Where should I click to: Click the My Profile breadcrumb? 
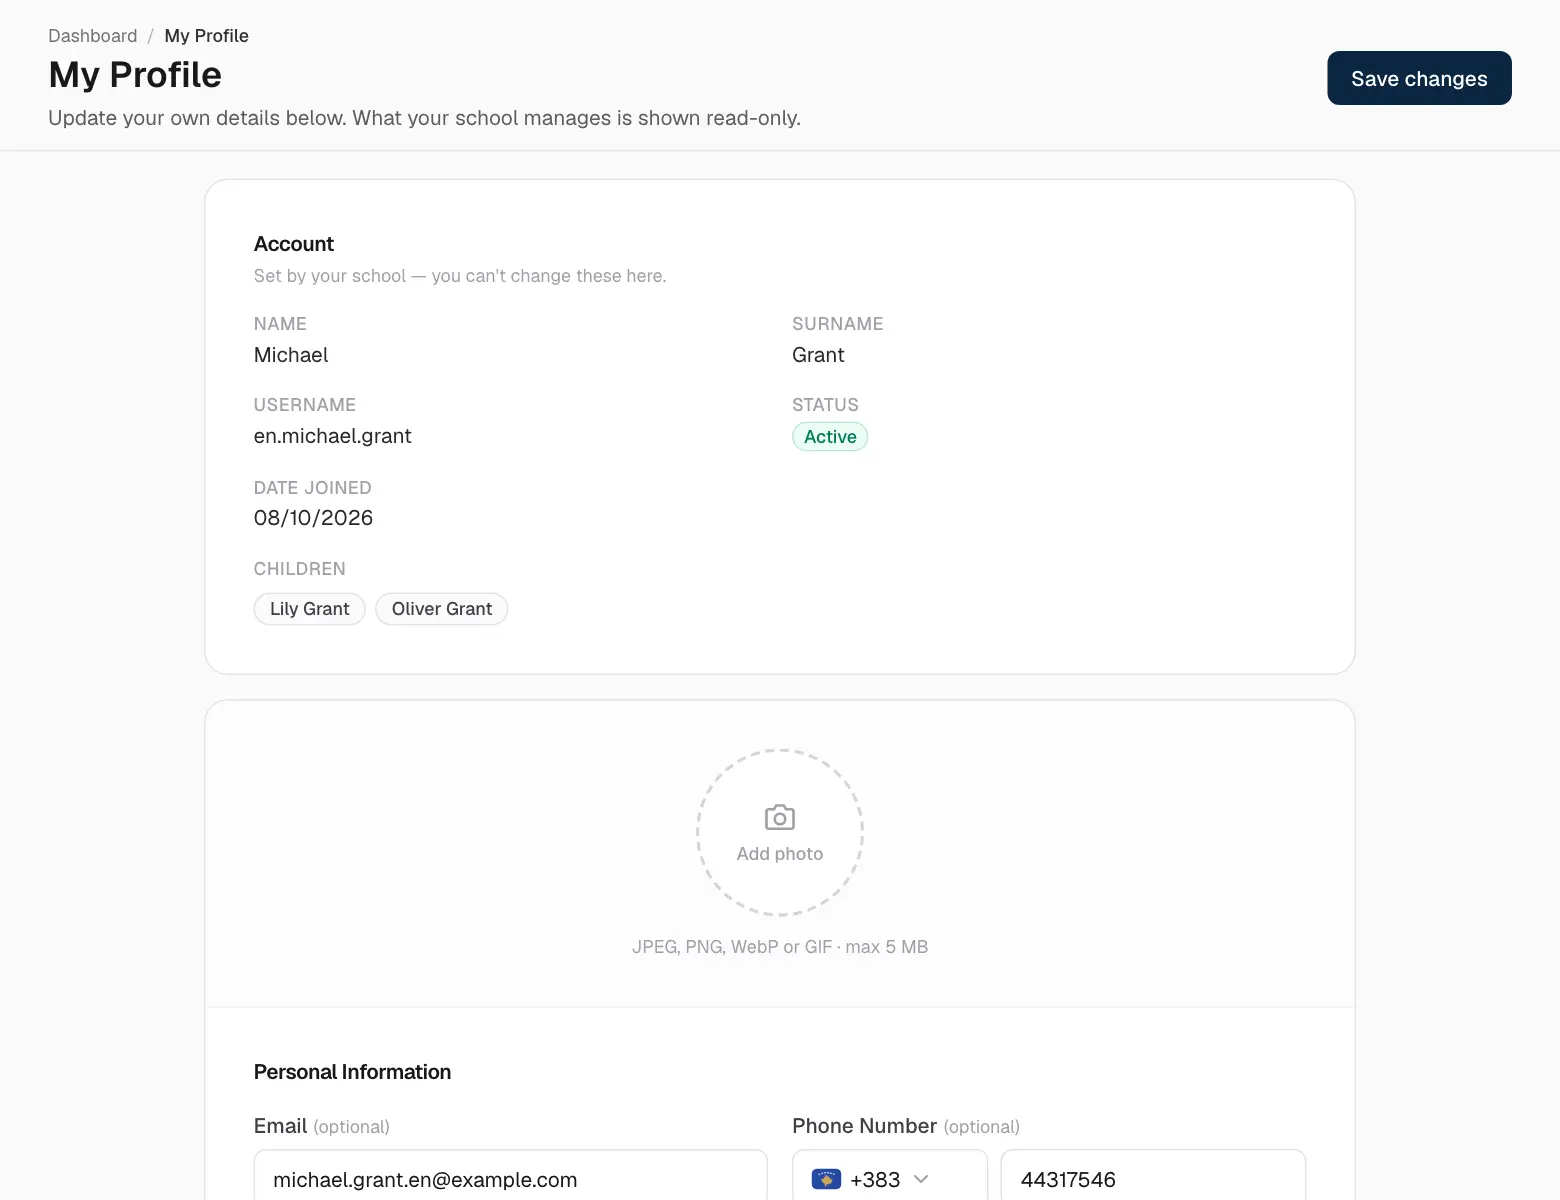pos(207,36)
